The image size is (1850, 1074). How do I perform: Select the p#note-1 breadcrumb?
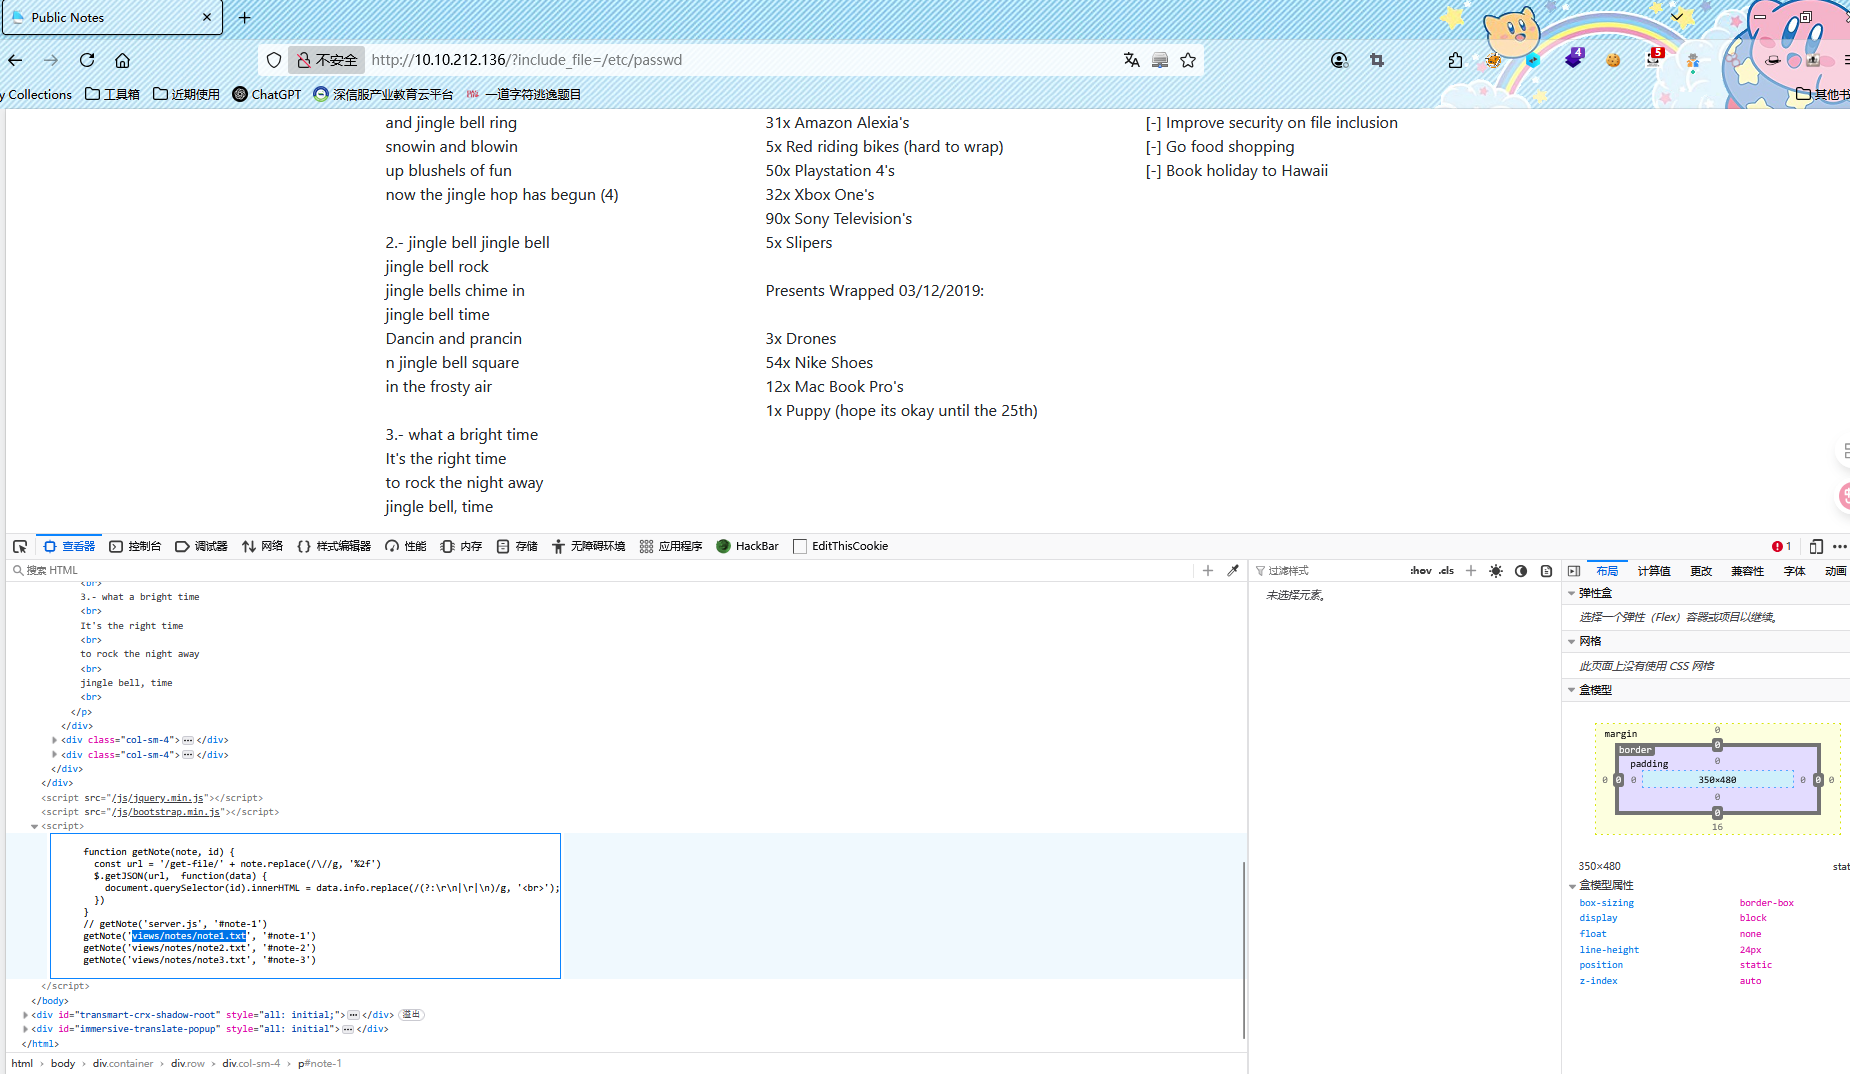point(320,1063)
